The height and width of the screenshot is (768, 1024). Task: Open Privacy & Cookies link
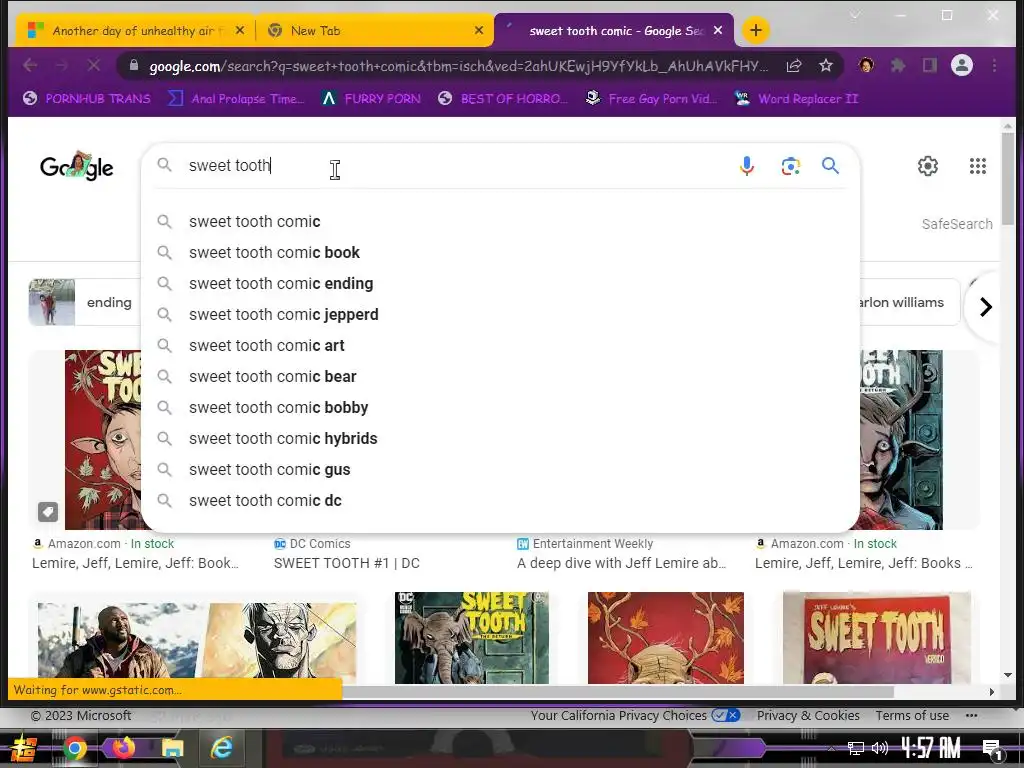(x=808, y=716)
